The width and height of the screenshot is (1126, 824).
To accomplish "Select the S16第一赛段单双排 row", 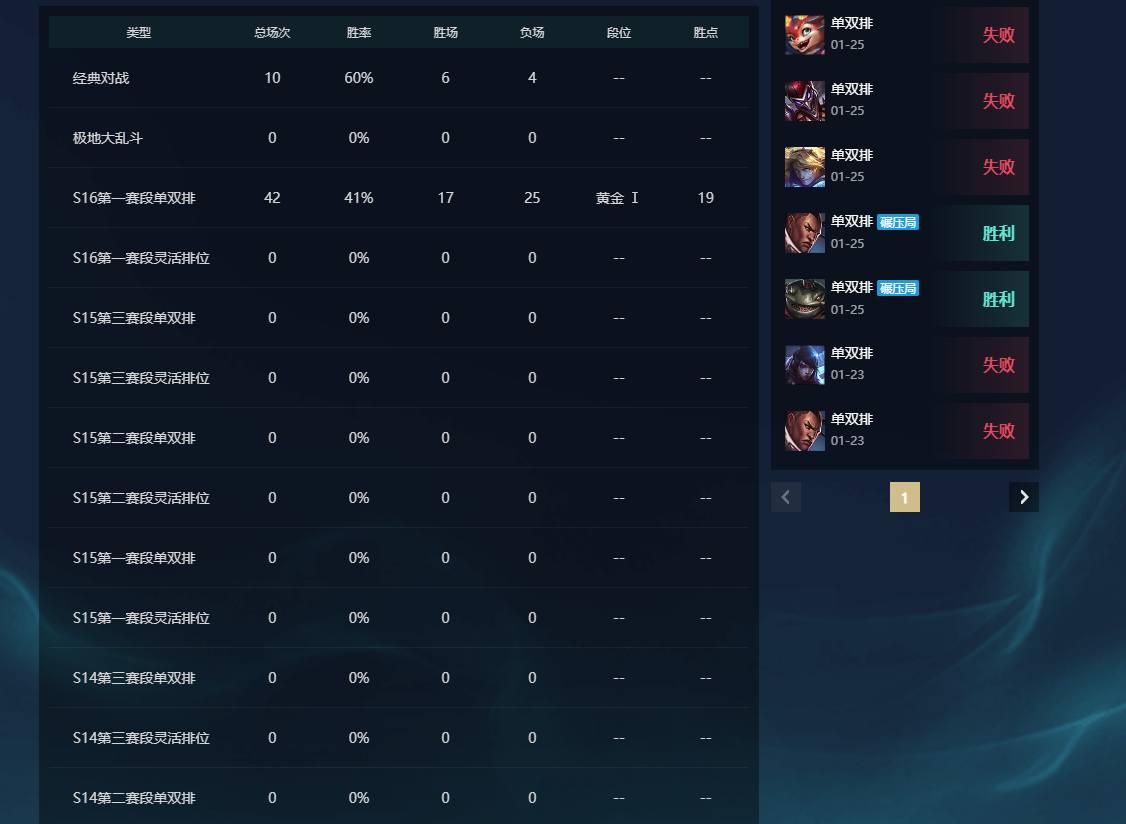I will (399, 198).
